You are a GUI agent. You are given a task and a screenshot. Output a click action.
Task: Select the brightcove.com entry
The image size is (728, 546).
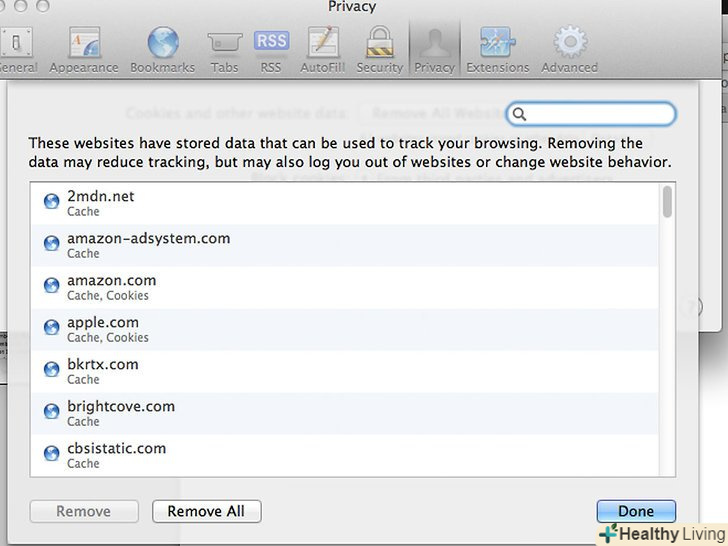(x=344, y=414)
